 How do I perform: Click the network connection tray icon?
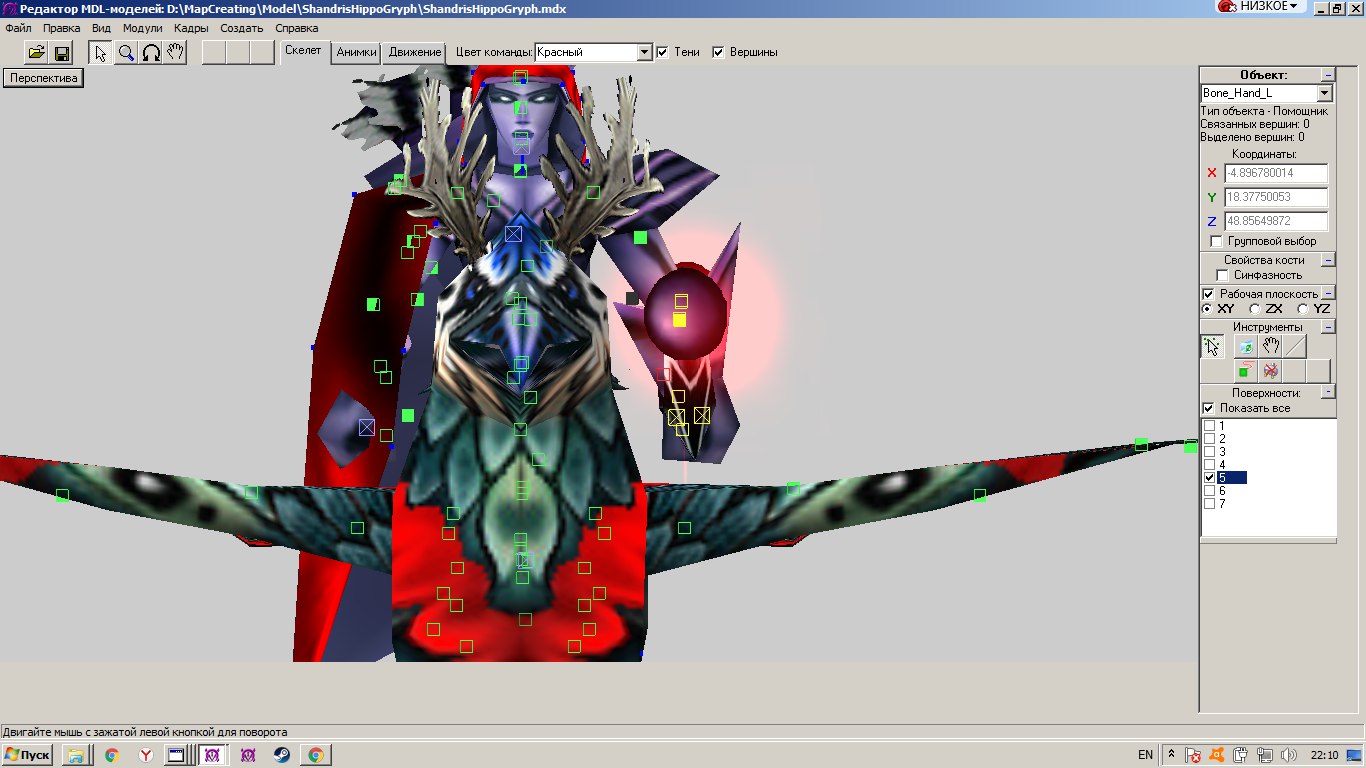pyautogui.click(x=1264, y=755)
